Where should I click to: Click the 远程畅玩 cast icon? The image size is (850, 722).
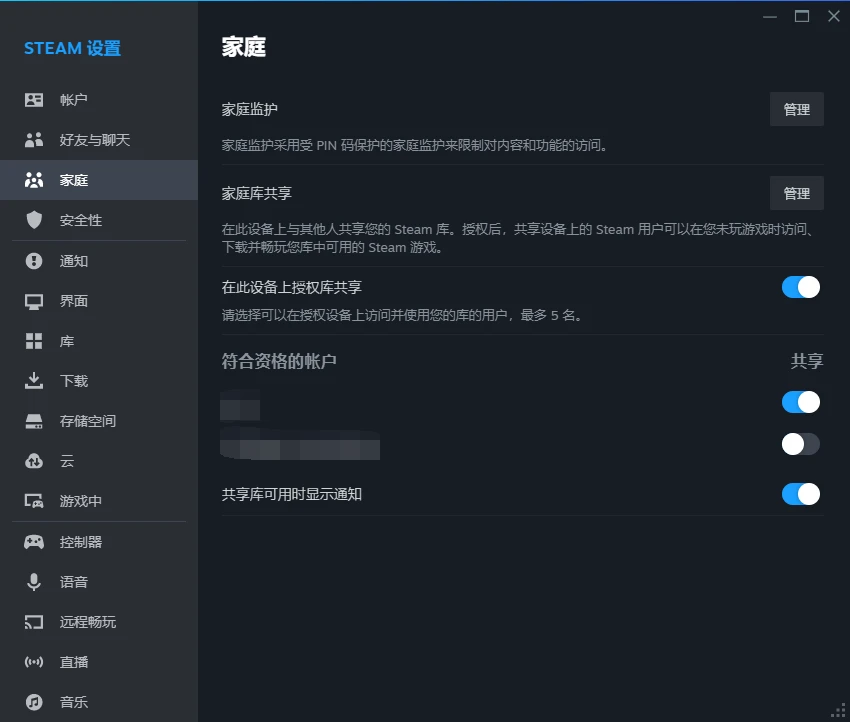[x=34, y=622]
